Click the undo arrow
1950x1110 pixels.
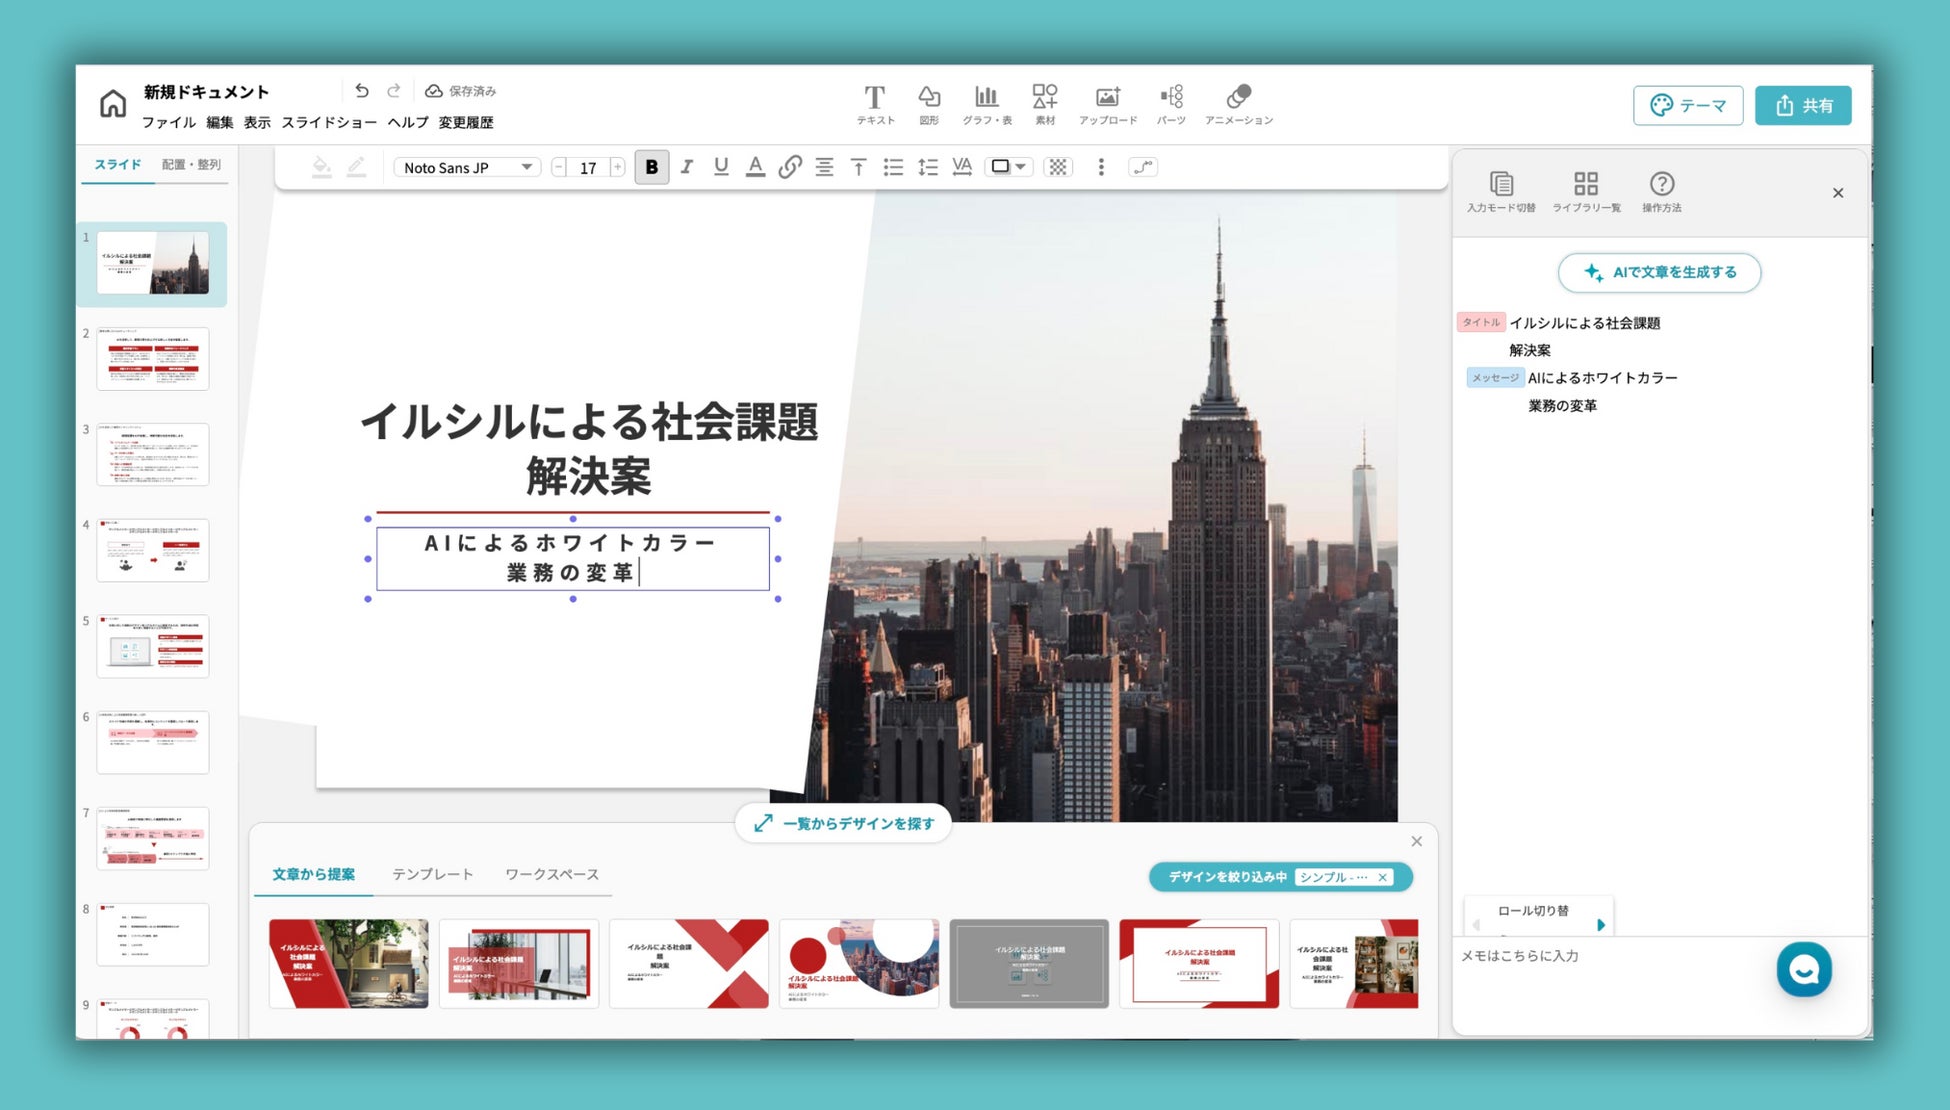pos(362,91)
